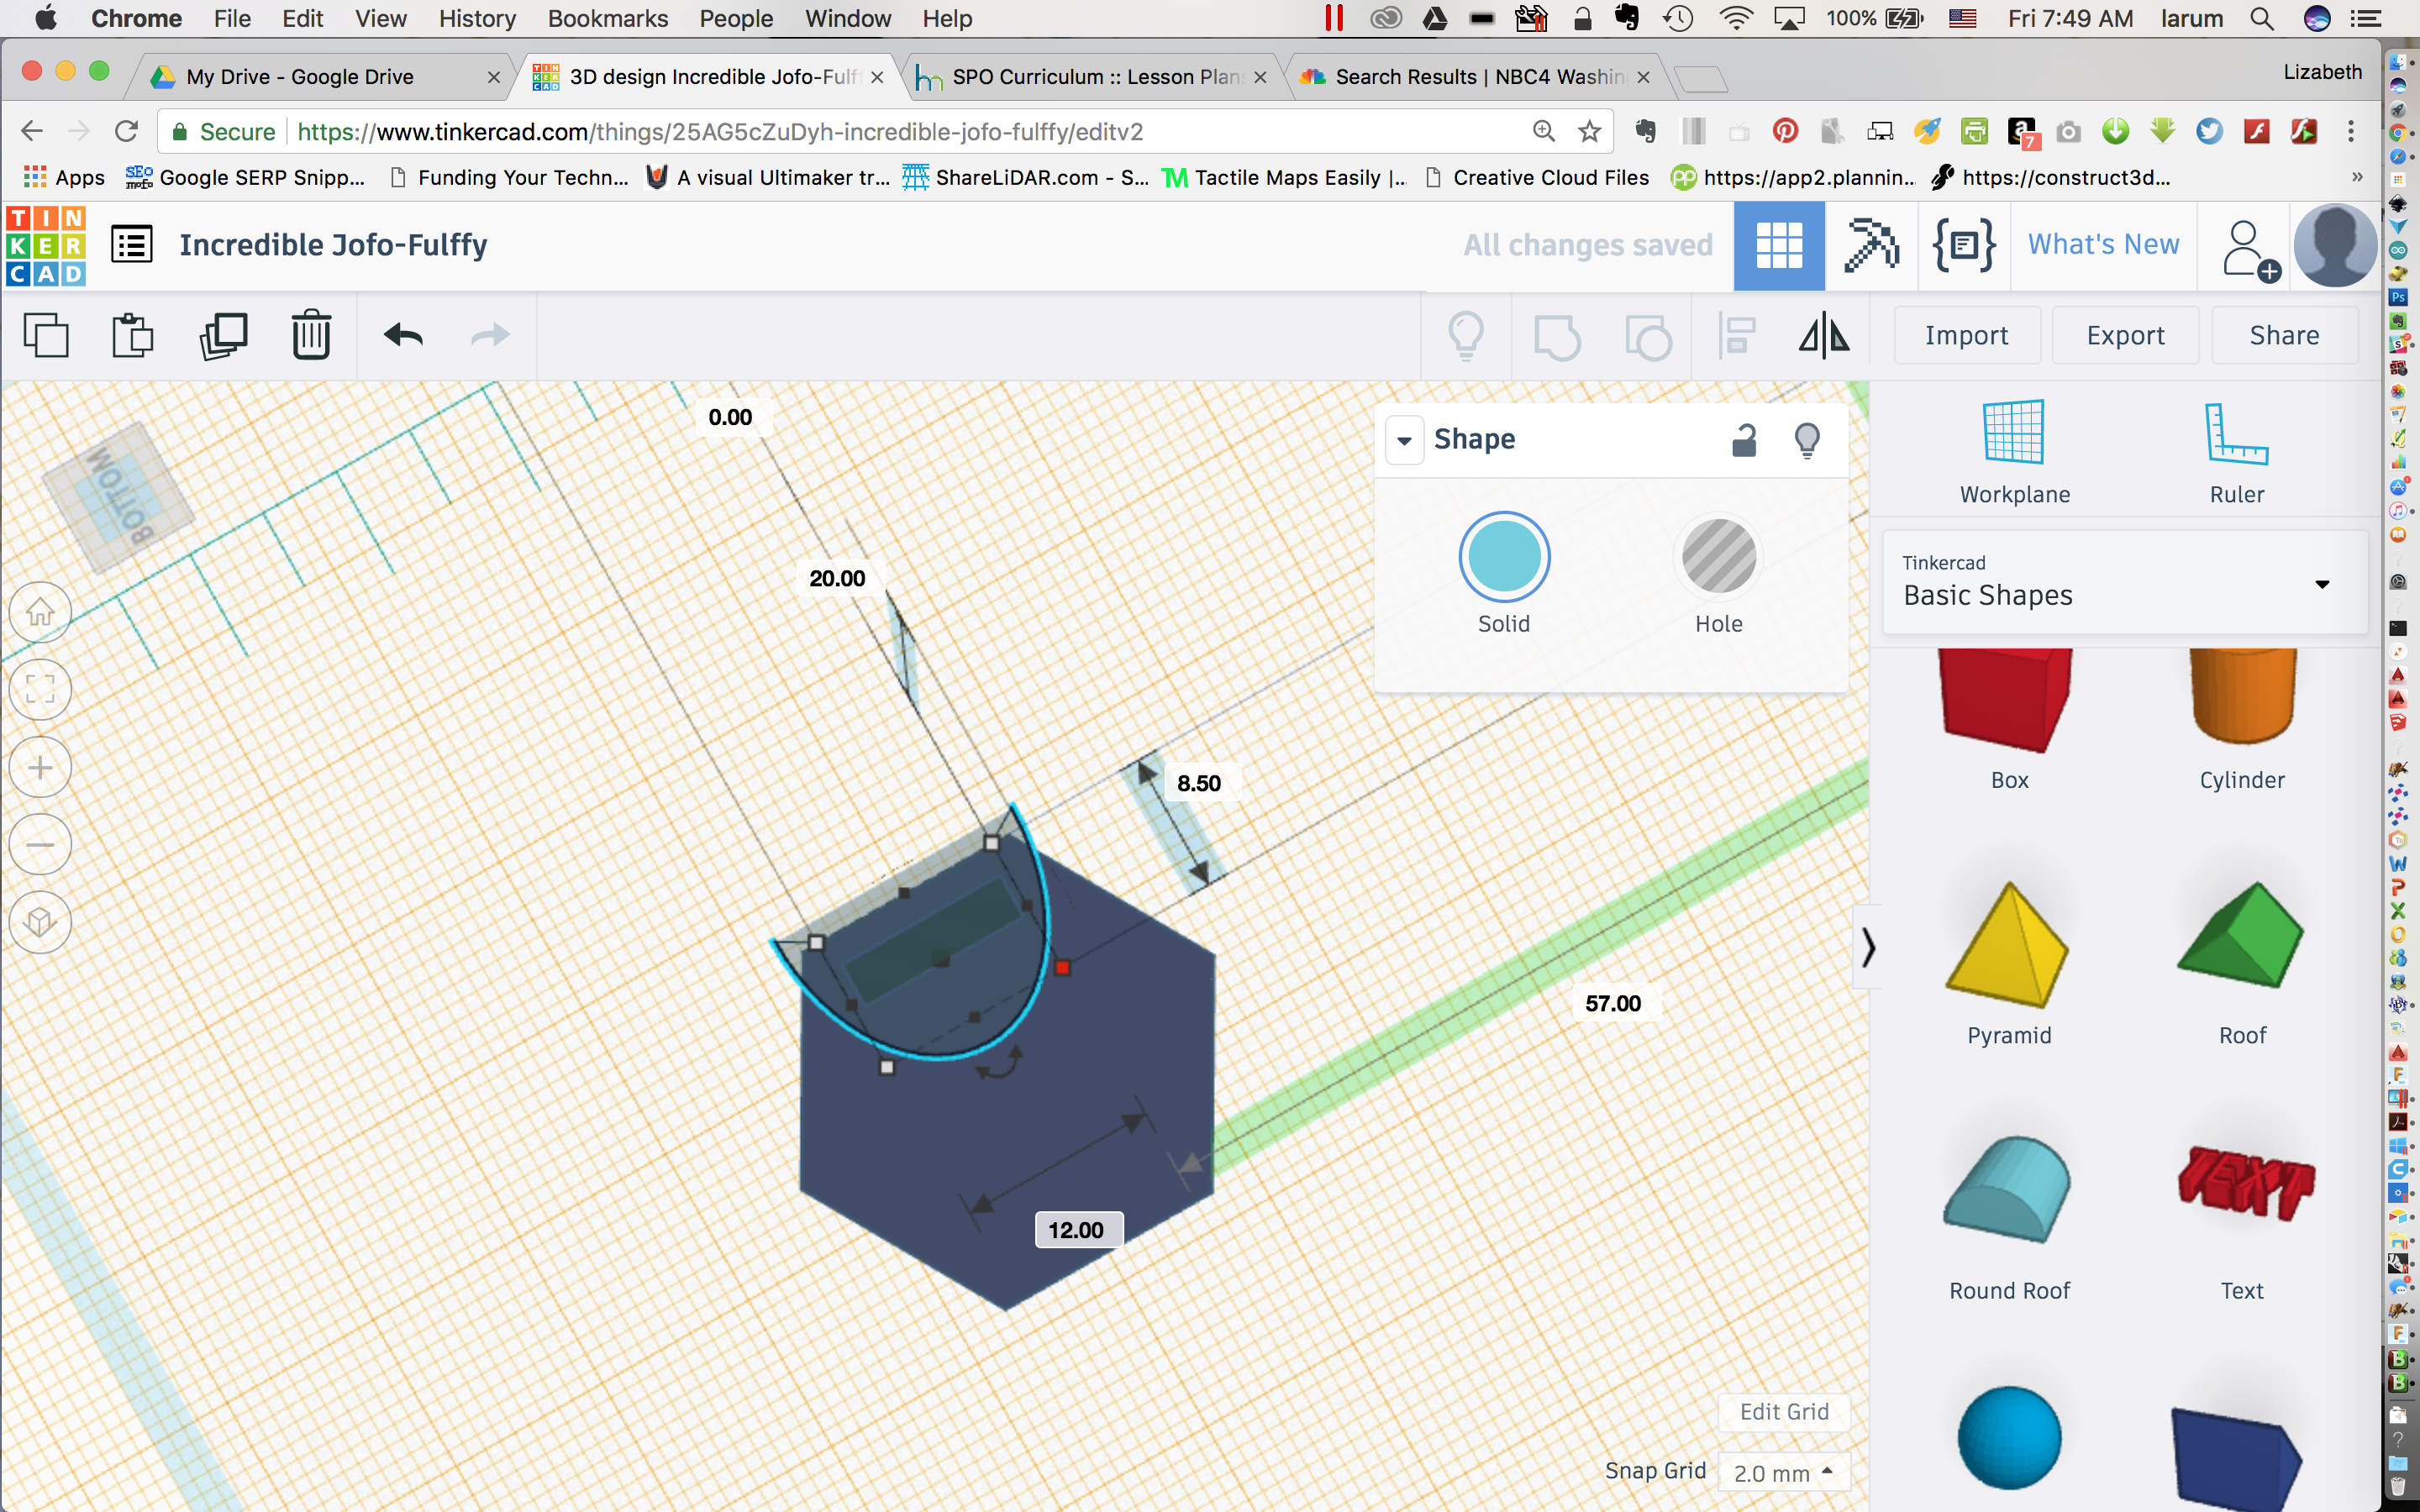Switch to 3D design grid view

click(x=1779, y=245)
